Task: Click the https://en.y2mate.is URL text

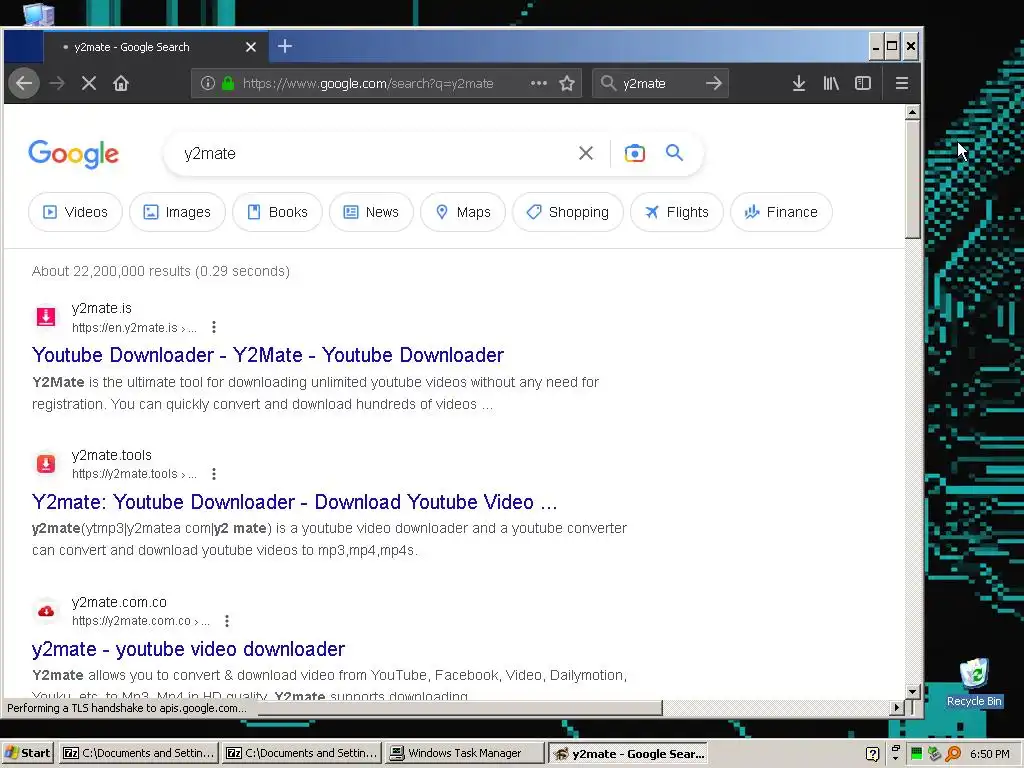Action: pyautogui.click(x=134, y=328)
